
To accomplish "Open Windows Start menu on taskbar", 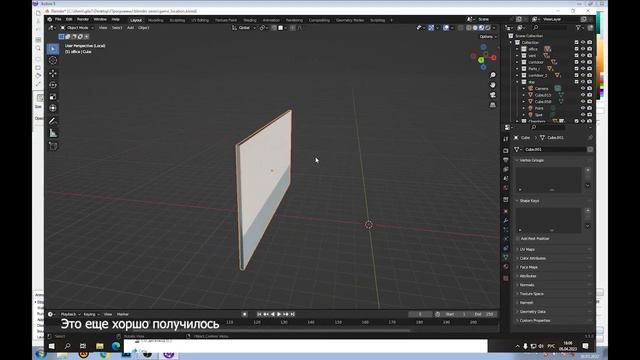I will (51, 346).
